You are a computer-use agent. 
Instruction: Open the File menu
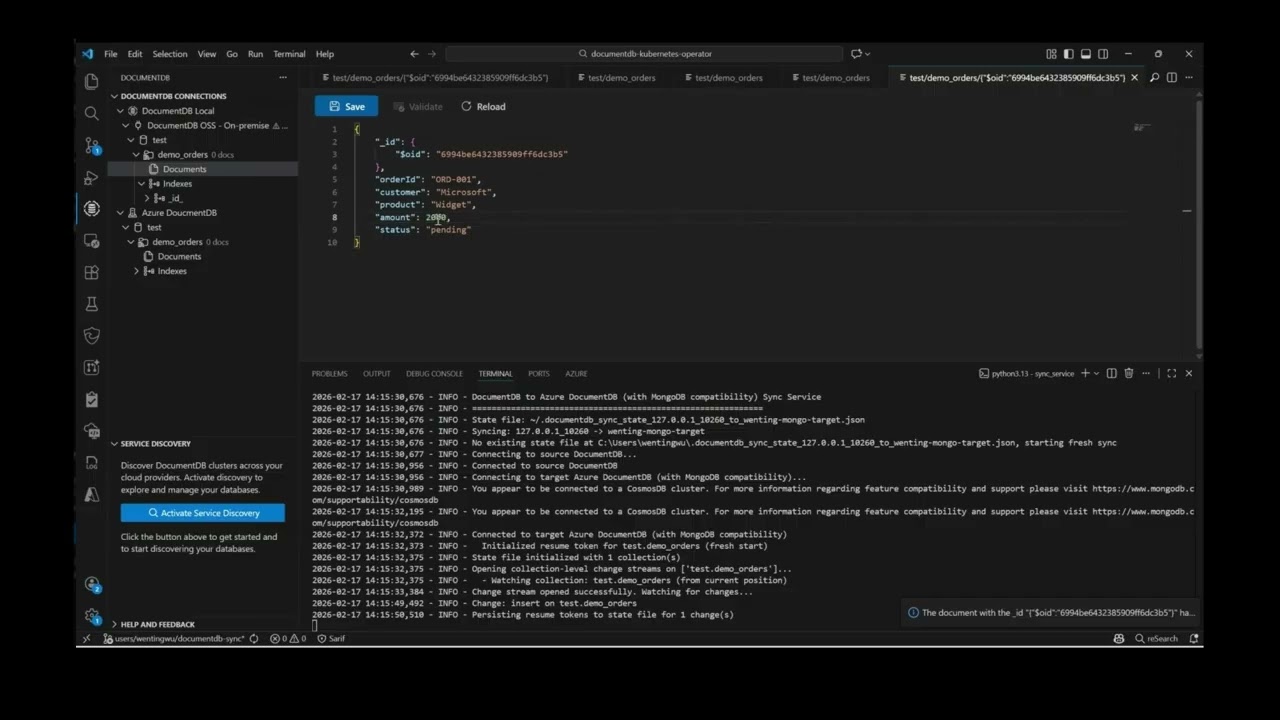110,54
